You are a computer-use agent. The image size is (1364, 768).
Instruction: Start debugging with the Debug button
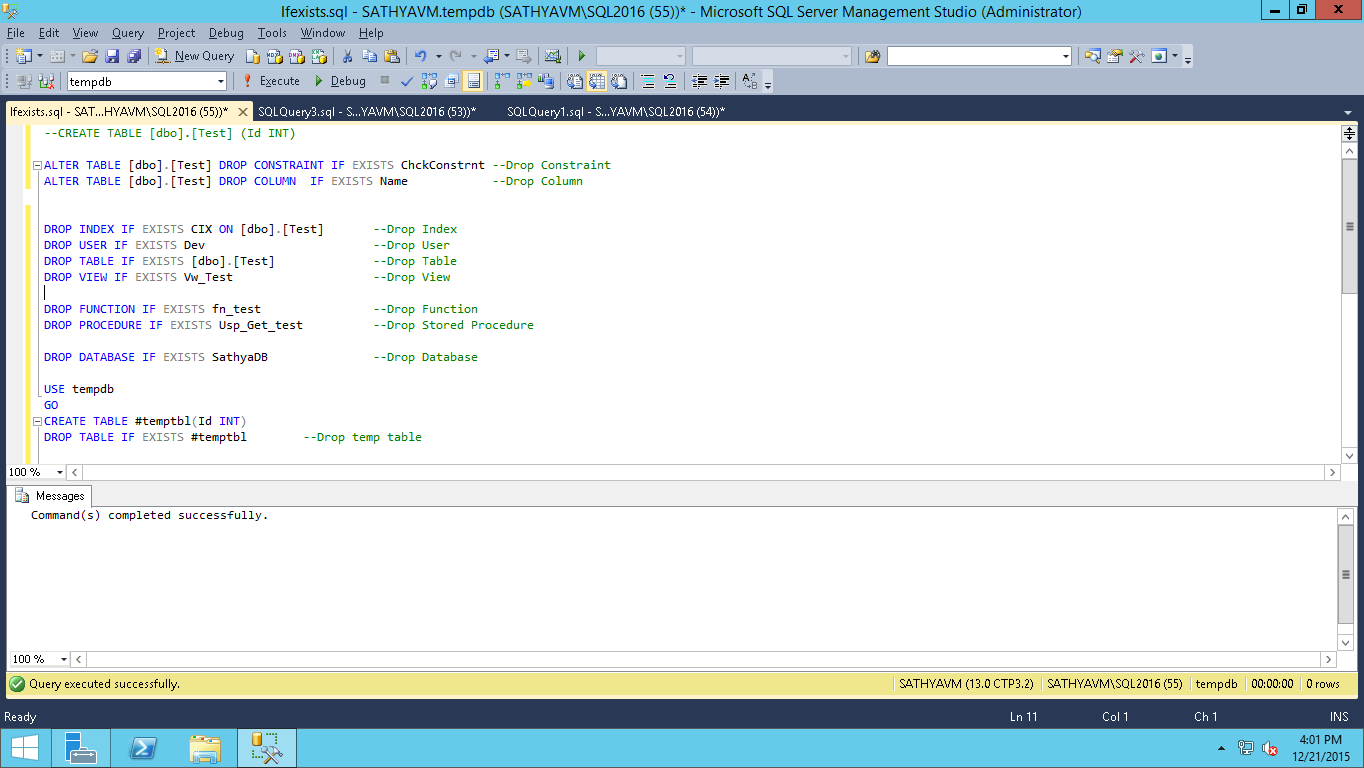coord(347,79)
